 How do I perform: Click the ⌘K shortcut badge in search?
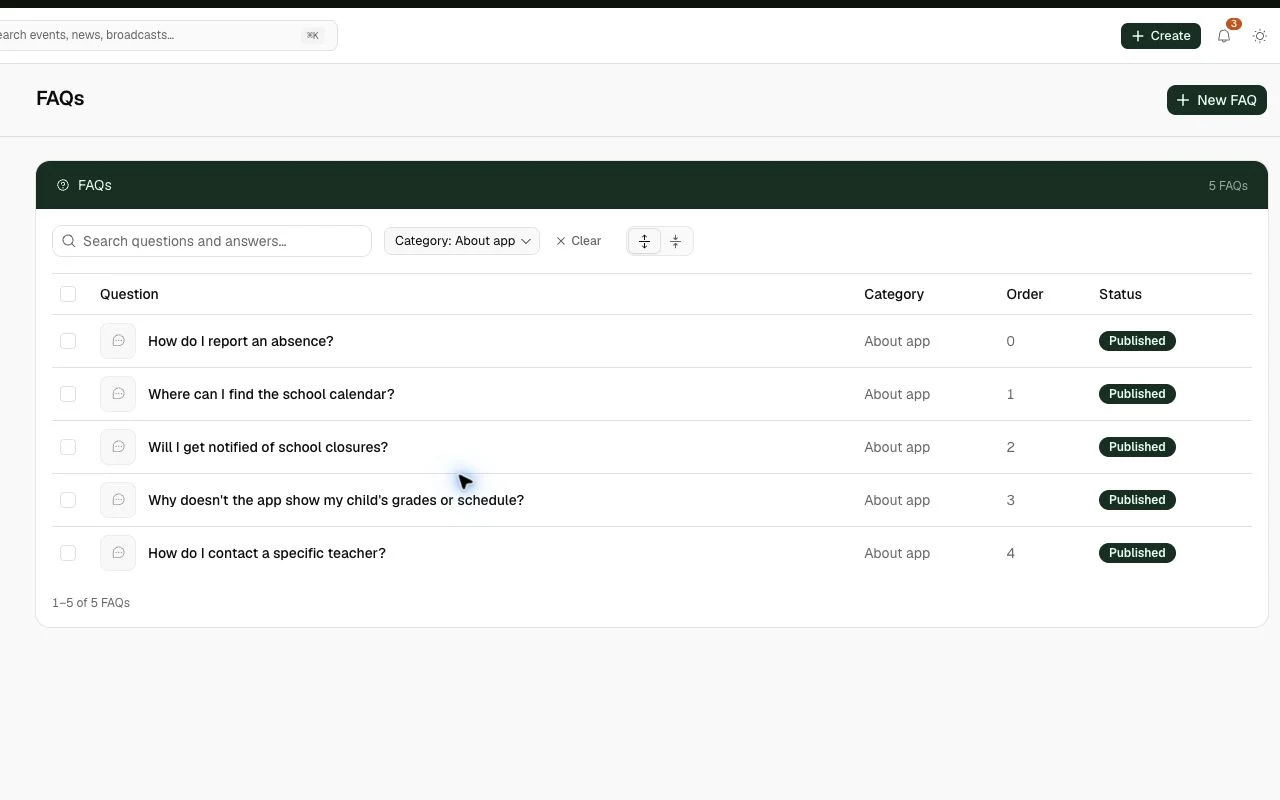coord(313,35)
